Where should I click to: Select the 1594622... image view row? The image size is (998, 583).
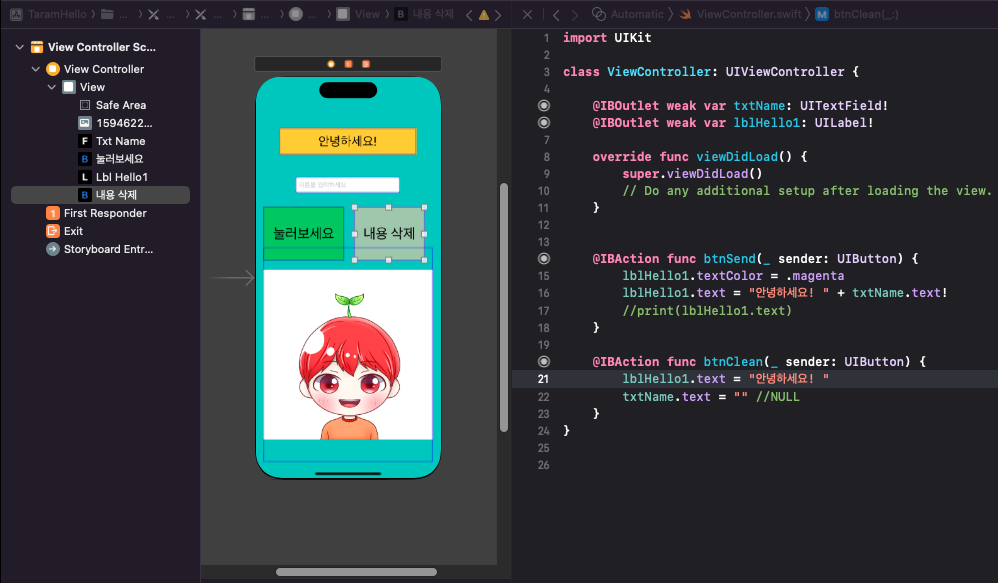click(101, 123)
